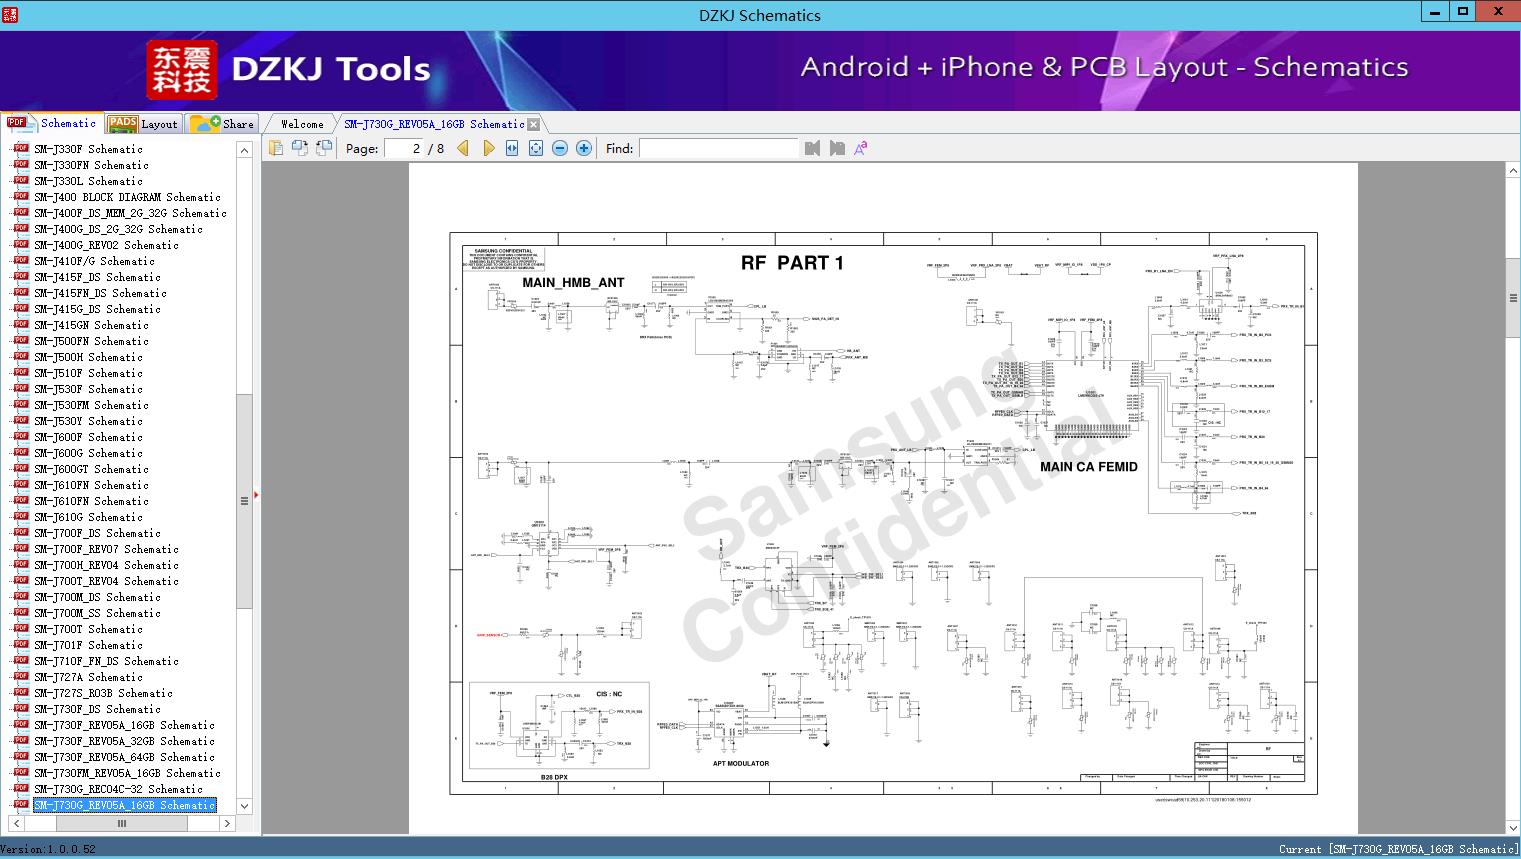
Task: Select highlighted SM-J730G_REV05A_16GB Schematic entry
Action: [124, 805]
